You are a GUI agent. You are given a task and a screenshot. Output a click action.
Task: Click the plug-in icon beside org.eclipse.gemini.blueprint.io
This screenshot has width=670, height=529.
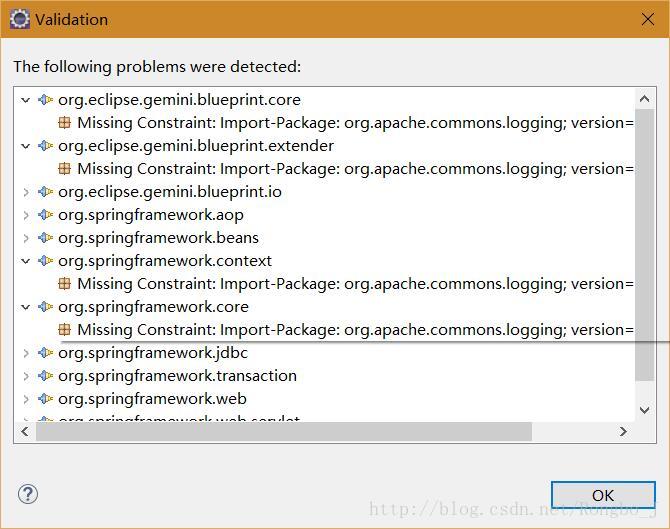(45, 192)
